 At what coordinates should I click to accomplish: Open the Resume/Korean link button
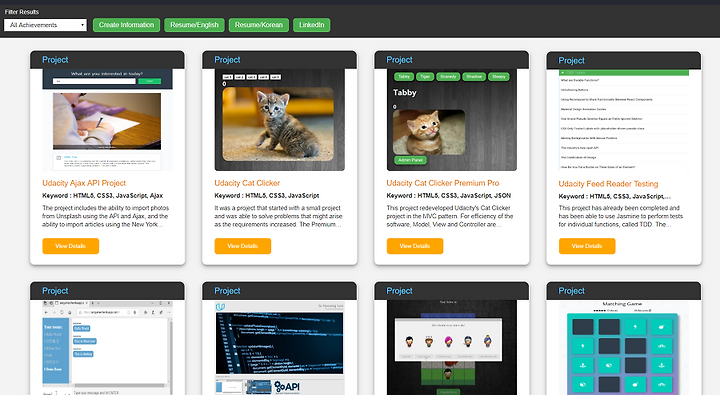259,25
